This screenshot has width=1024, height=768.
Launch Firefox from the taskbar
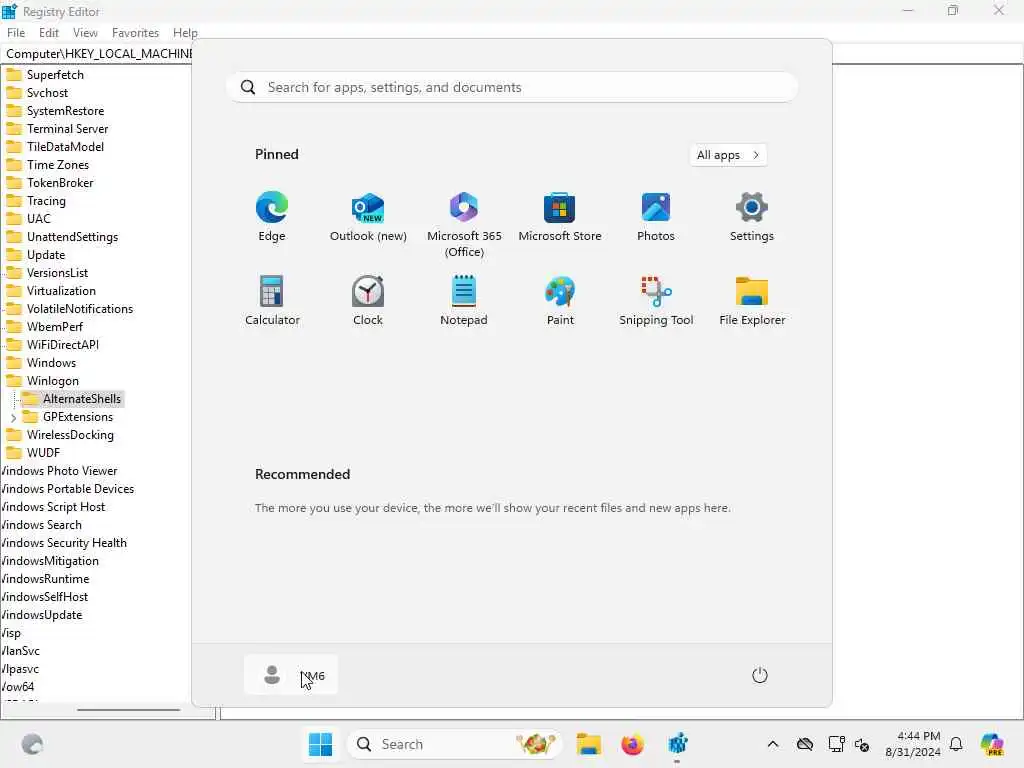pos(632,744)
